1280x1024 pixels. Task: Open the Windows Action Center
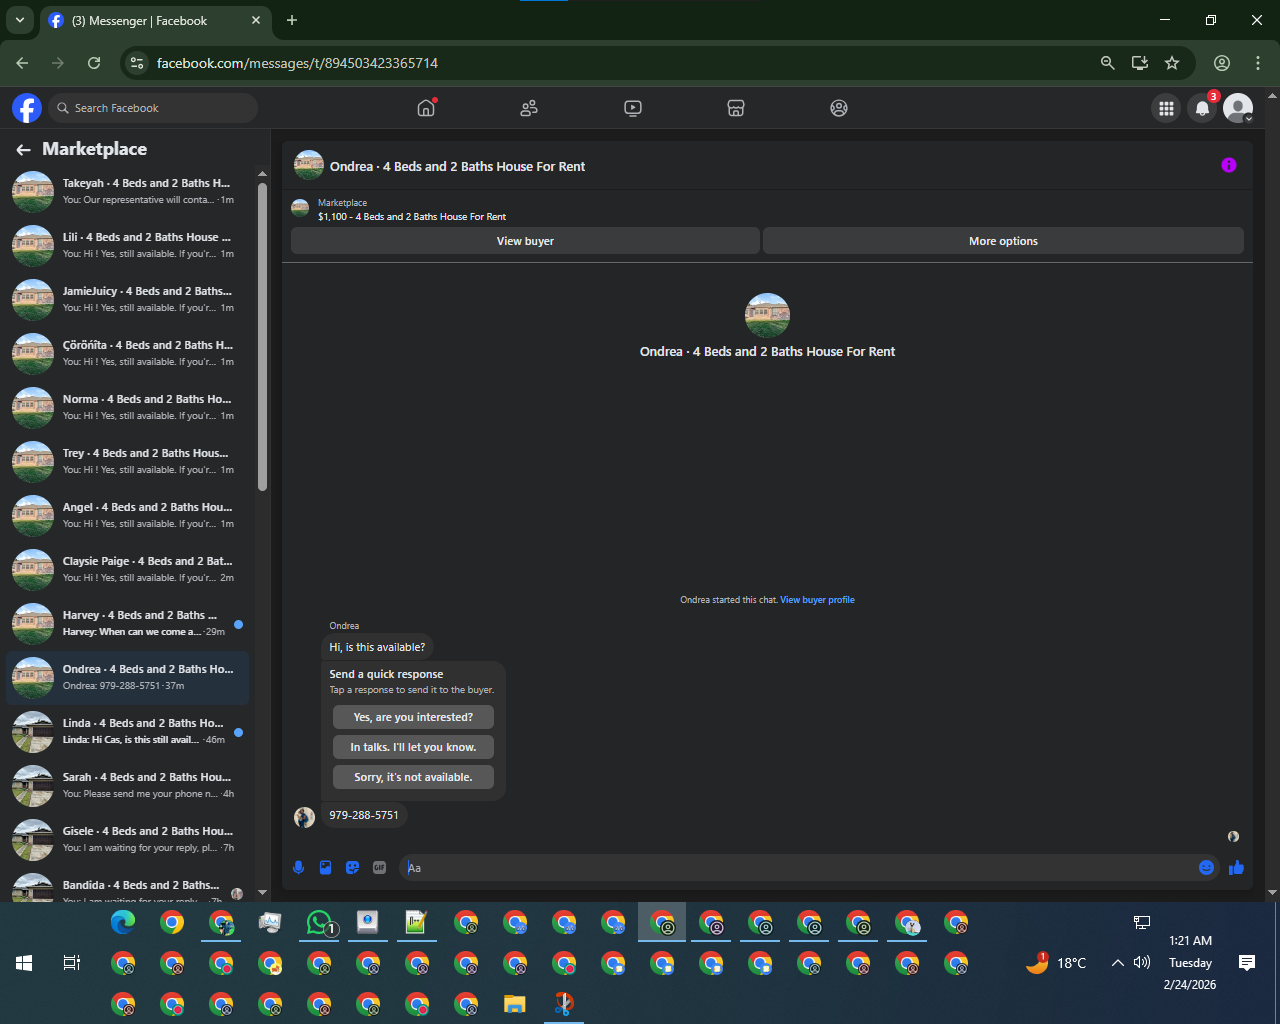coord(1247,963)
